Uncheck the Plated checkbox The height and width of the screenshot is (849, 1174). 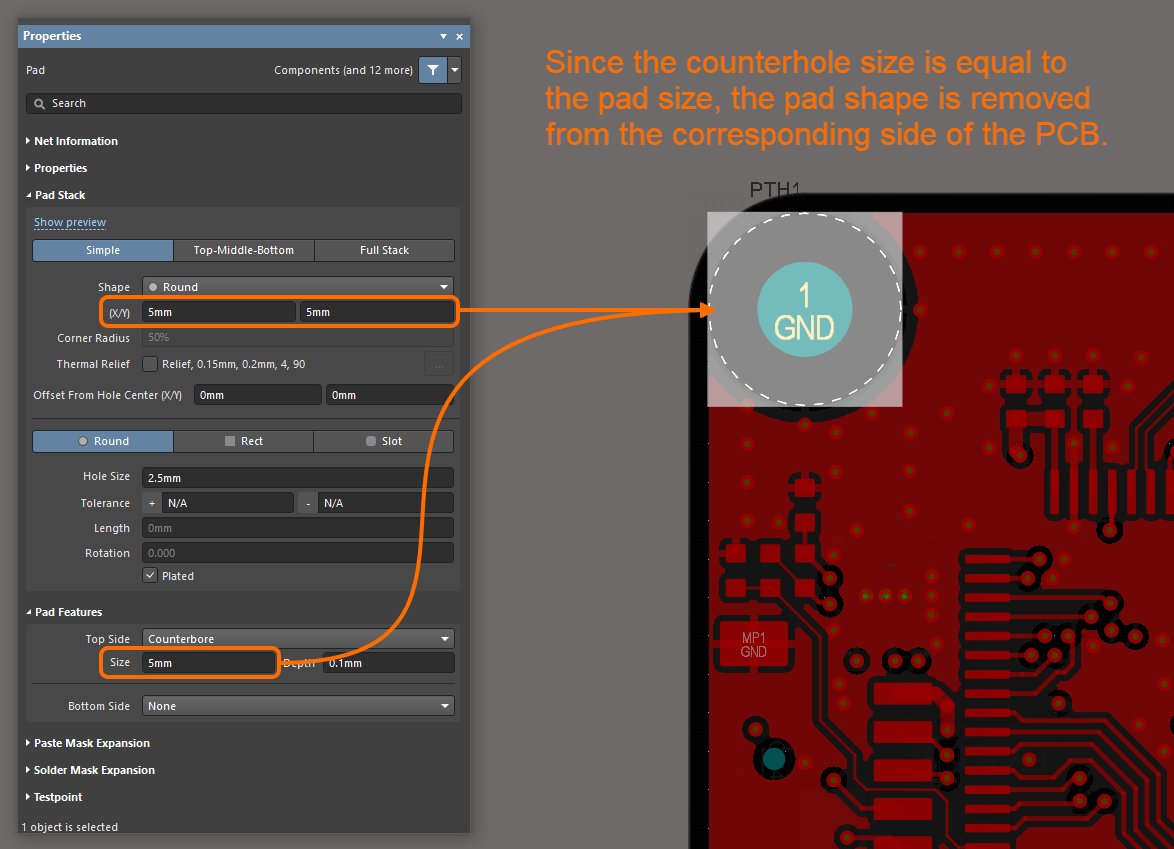(150, 576)
